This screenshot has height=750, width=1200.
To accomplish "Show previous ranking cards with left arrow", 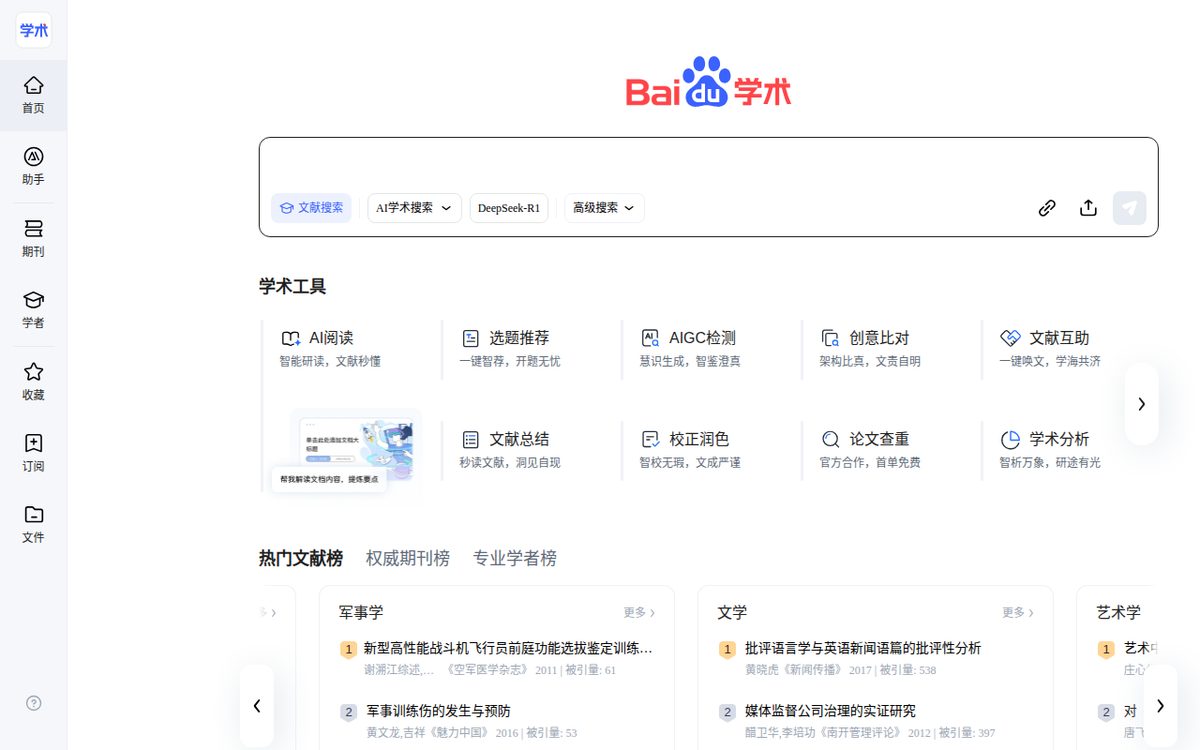I will (x=257, y=706).
